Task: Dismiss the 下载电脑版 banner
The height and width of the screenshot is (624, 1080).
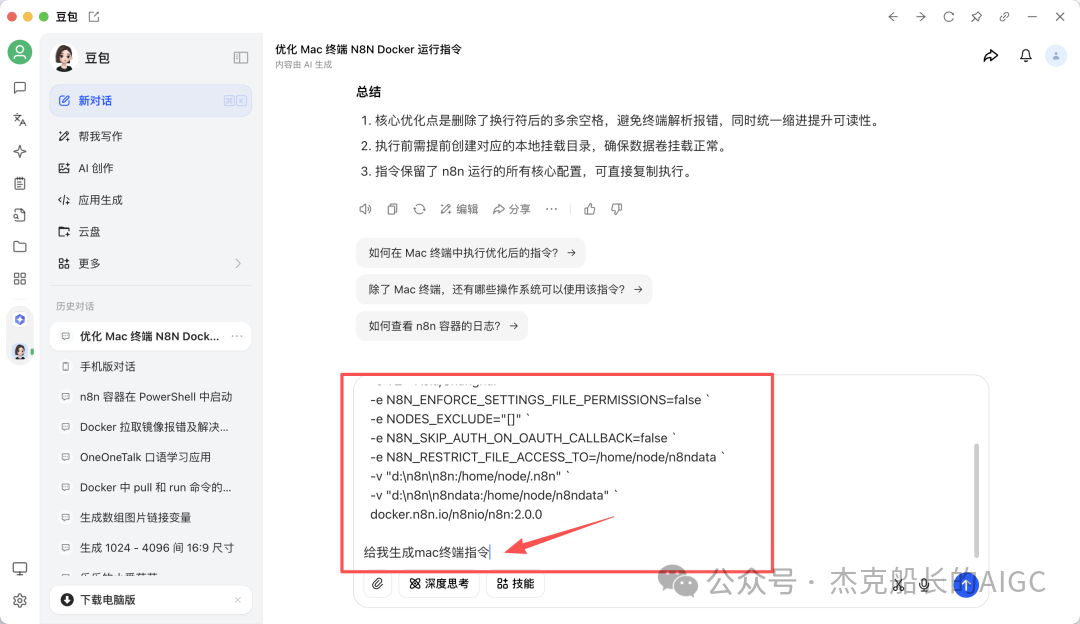Action: (238, 600)
